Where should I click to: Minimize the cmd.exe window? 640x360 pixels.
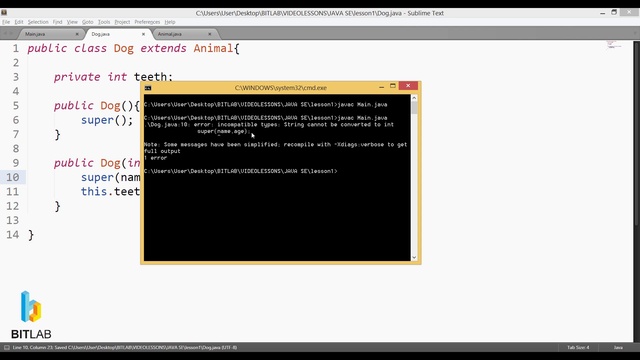pyautogui.click(x=381, y=87)
